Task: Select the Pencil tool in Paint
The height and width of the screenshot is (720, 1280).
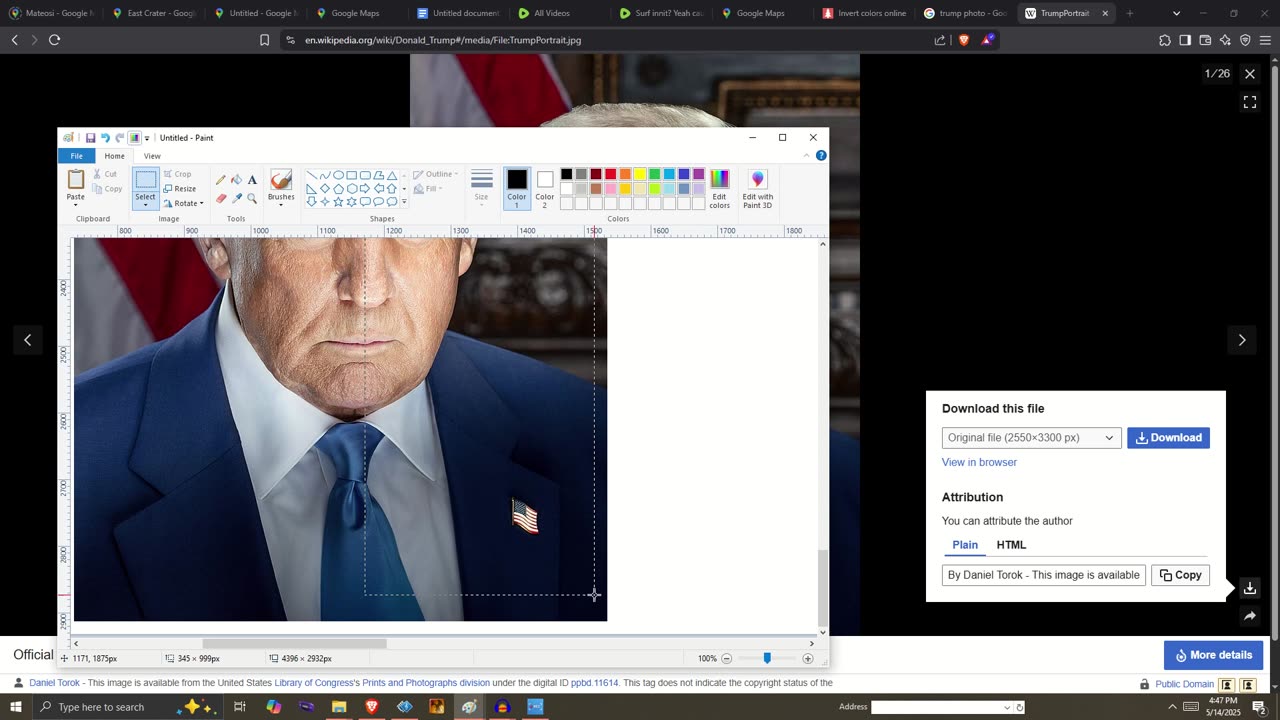Action: point(220,180)
